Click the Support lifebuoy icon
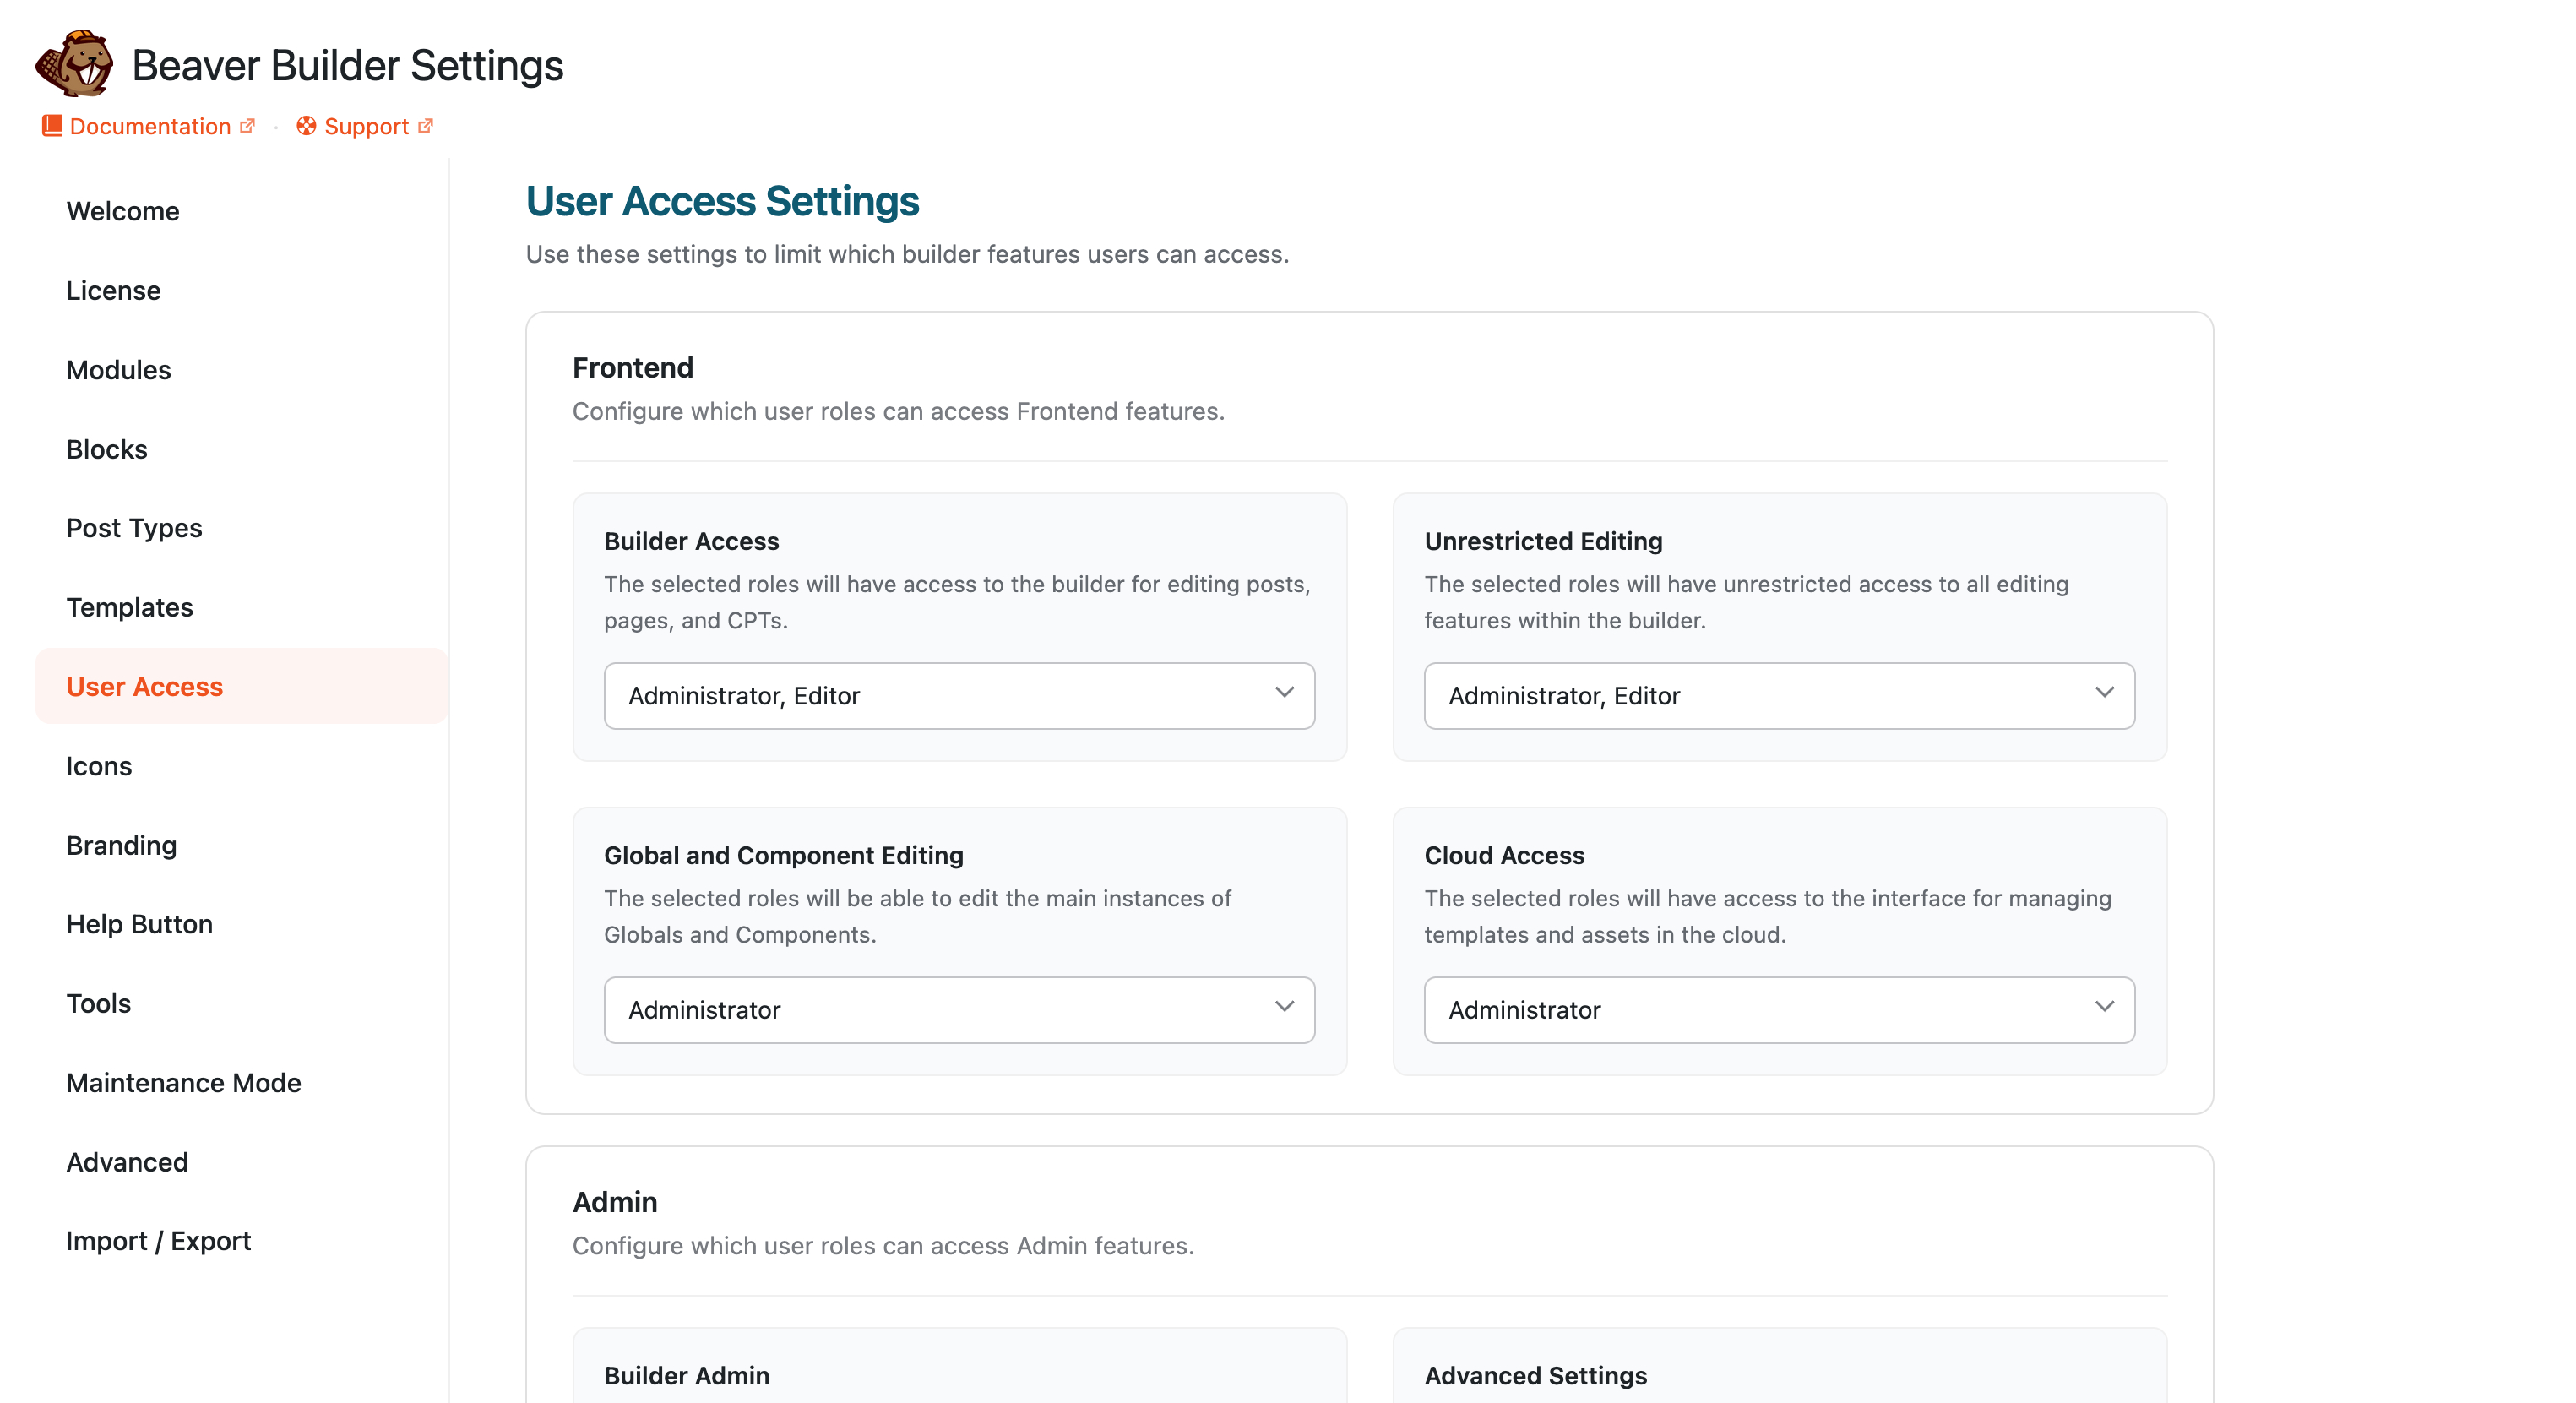This screenshot has width=2576, height=1403. click(306, 126)
